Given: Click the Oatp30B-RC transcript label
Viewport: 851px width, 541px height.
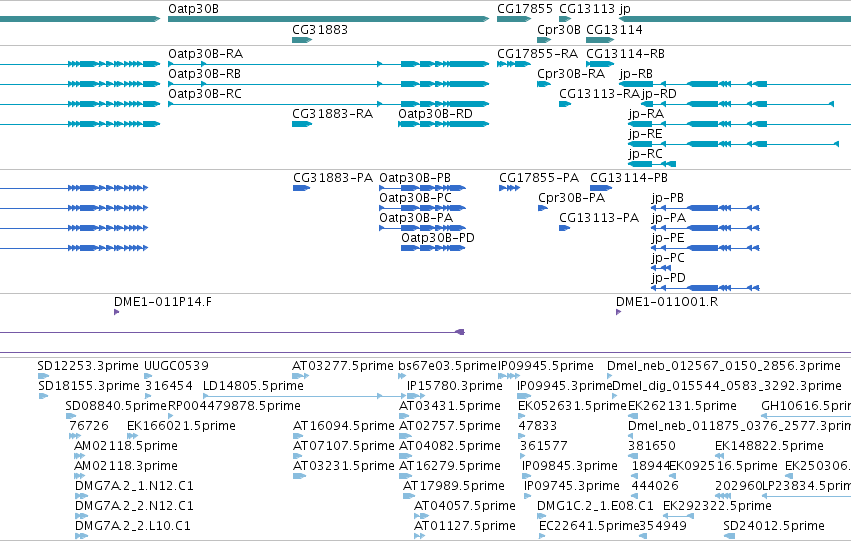Looking at the screenshot, I should (x=205, y=94).
